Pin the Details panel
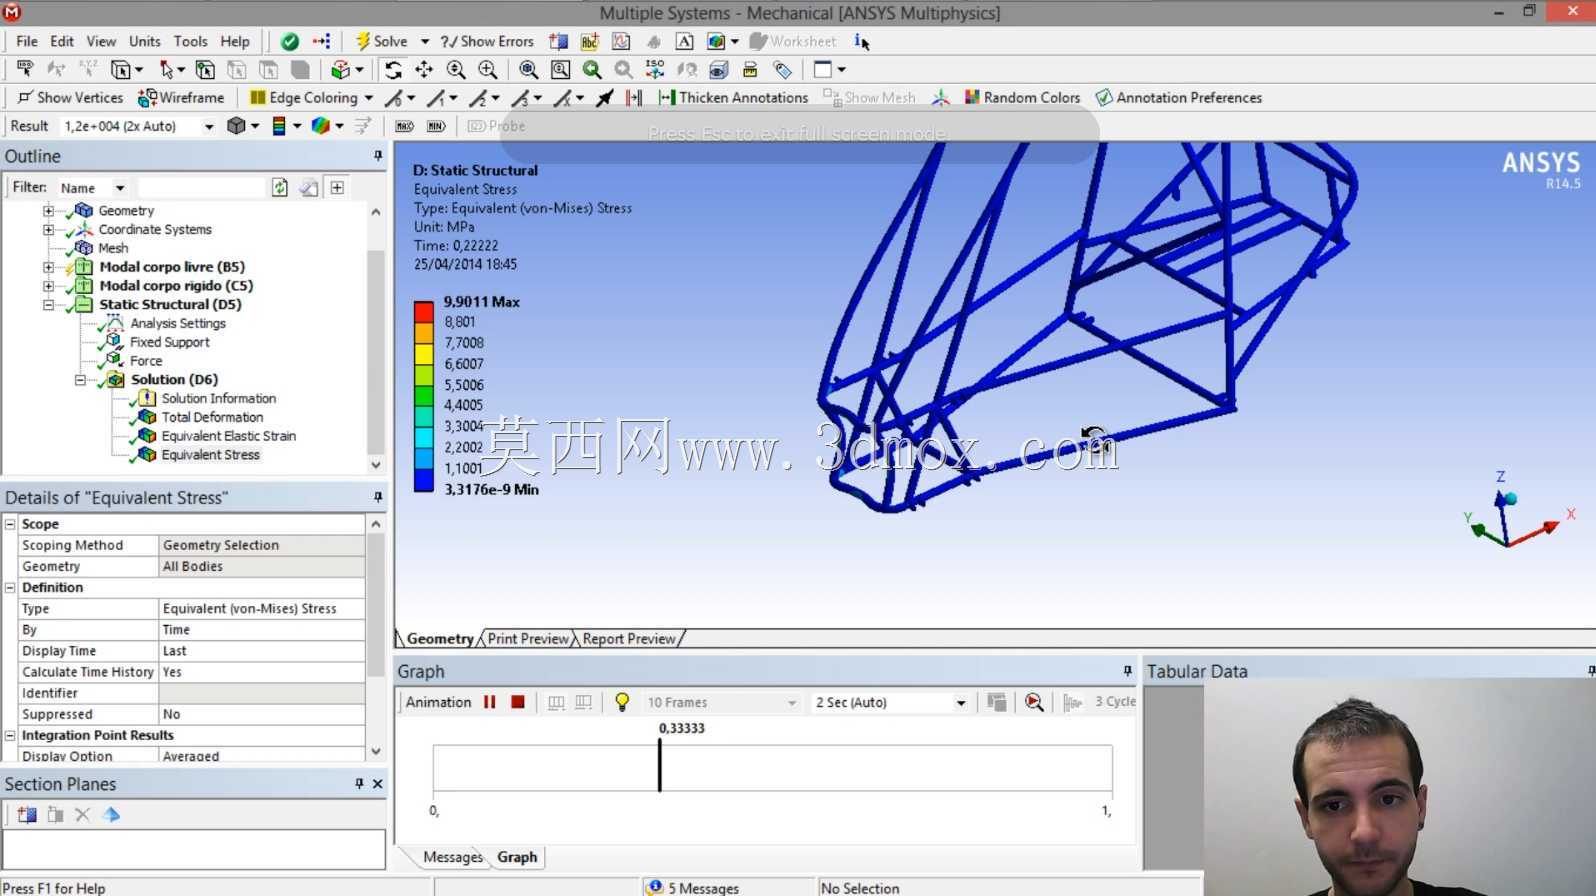Screen dimensions: 1596x896 coord(378,497)
